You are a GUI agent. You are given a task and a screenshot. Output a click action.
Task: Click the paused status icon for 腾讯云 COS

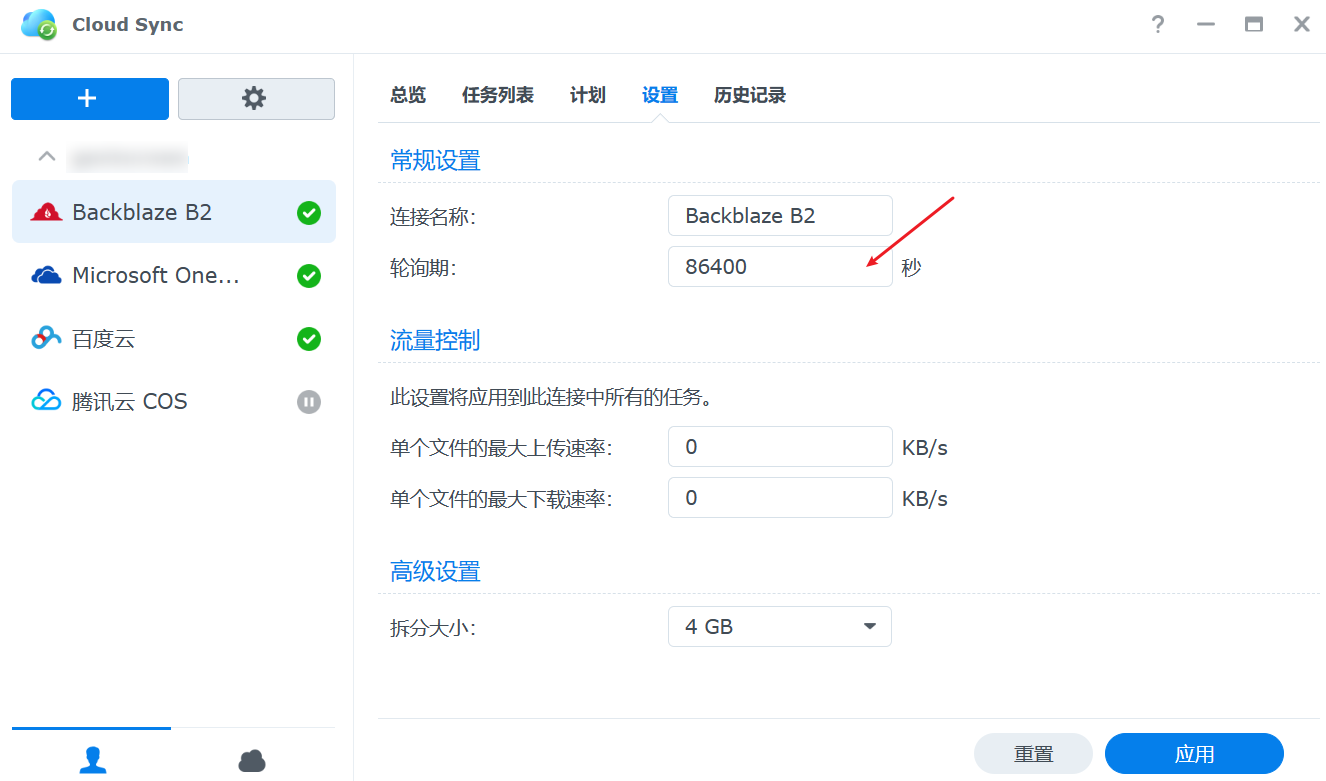(x=309, y=402)
